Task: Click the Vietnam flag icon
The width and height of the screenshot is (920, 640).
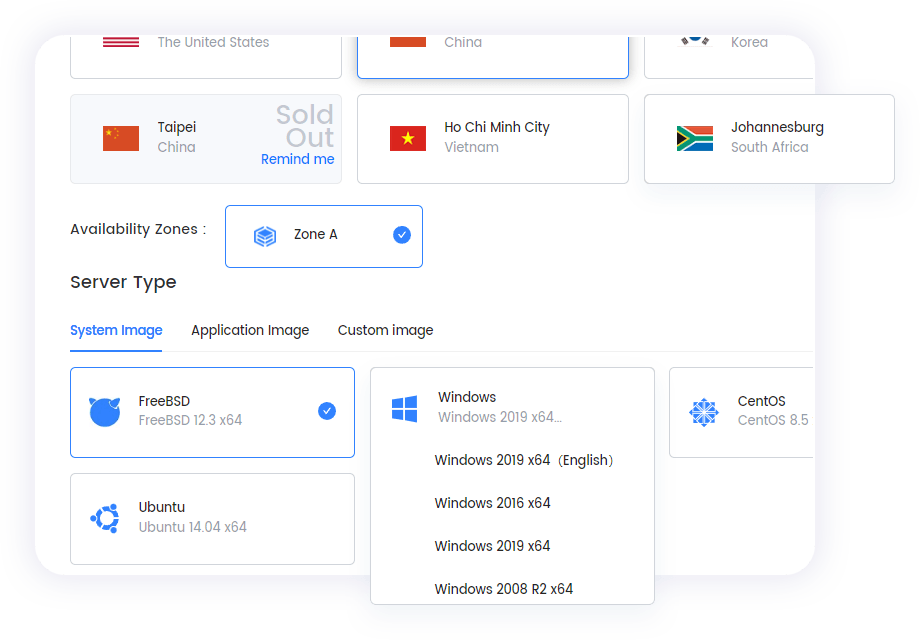Action: [x=408, y=138]
